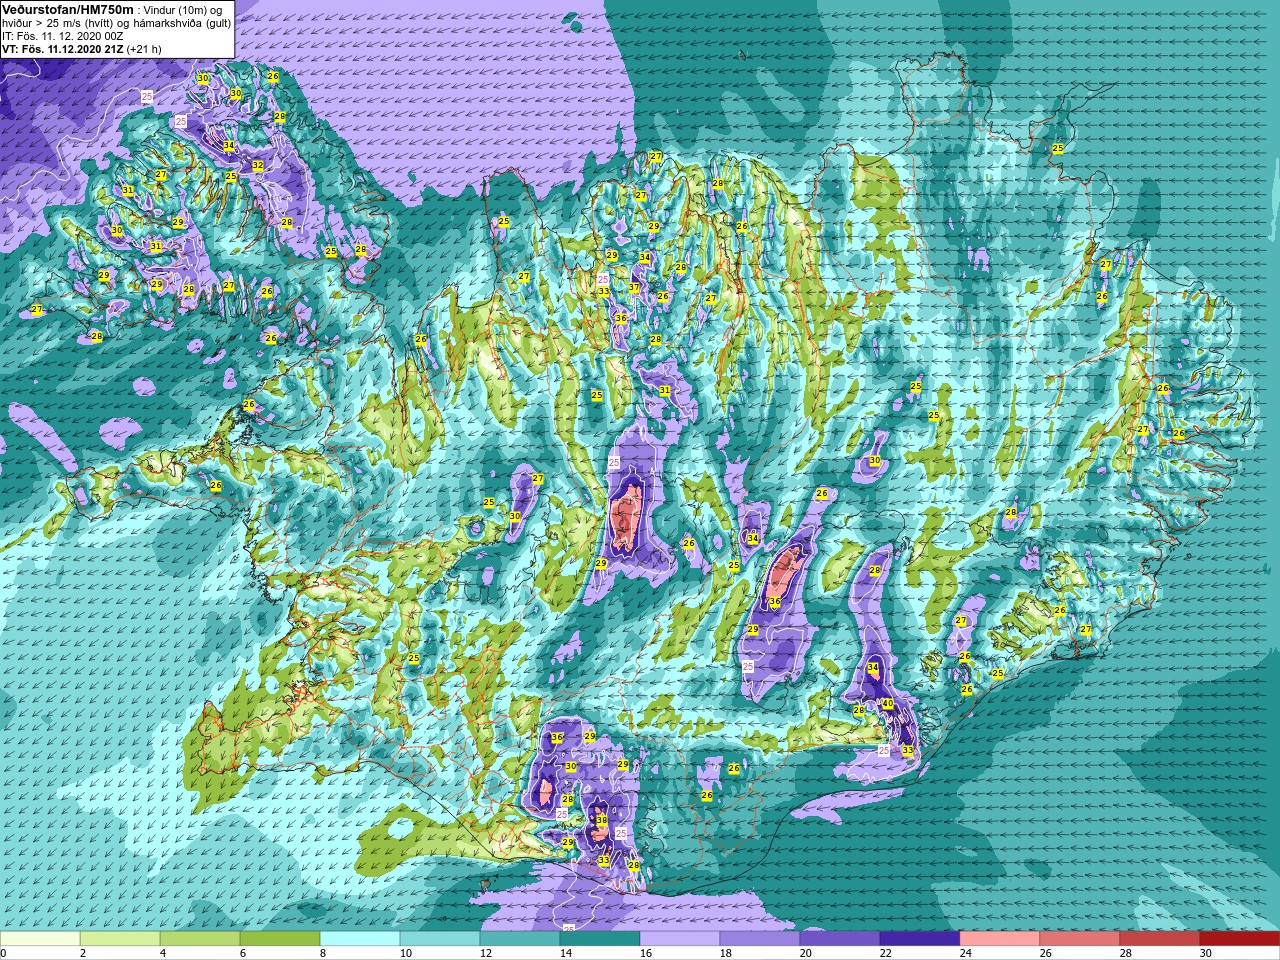
Task: Click legend scale number 12
Action: (486, 953)
